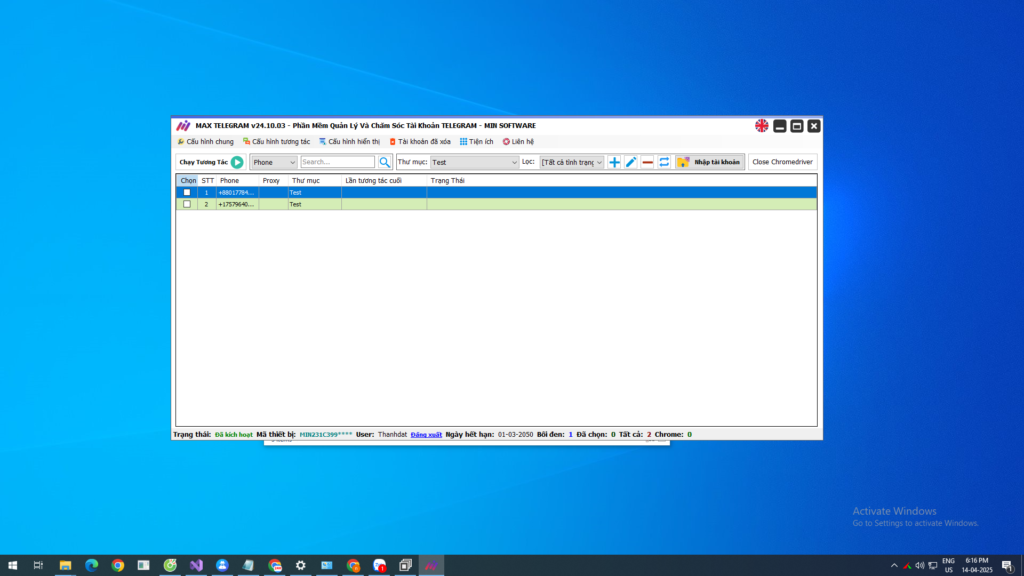Click the Chọn column header to select all

pyautogui.click(x=188, y=181)
